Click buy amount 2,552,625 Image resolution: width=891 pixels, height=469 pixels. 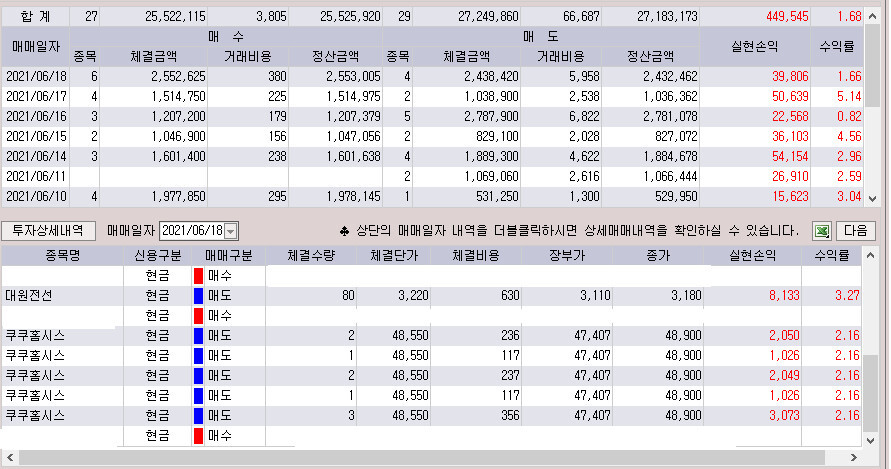click(x=178, y=76)
